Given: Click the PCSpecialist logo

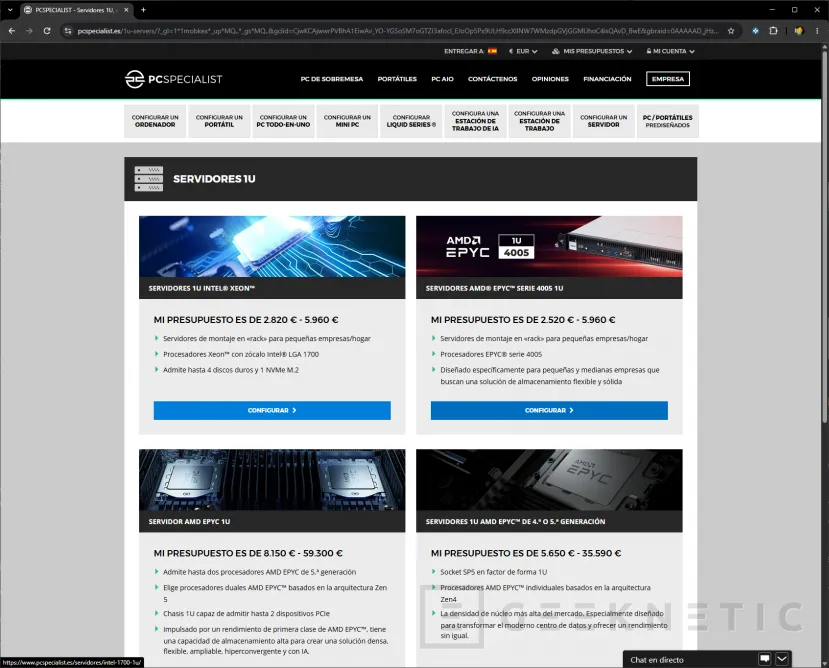Looking at the screenshot, I should tap(173, 79).
